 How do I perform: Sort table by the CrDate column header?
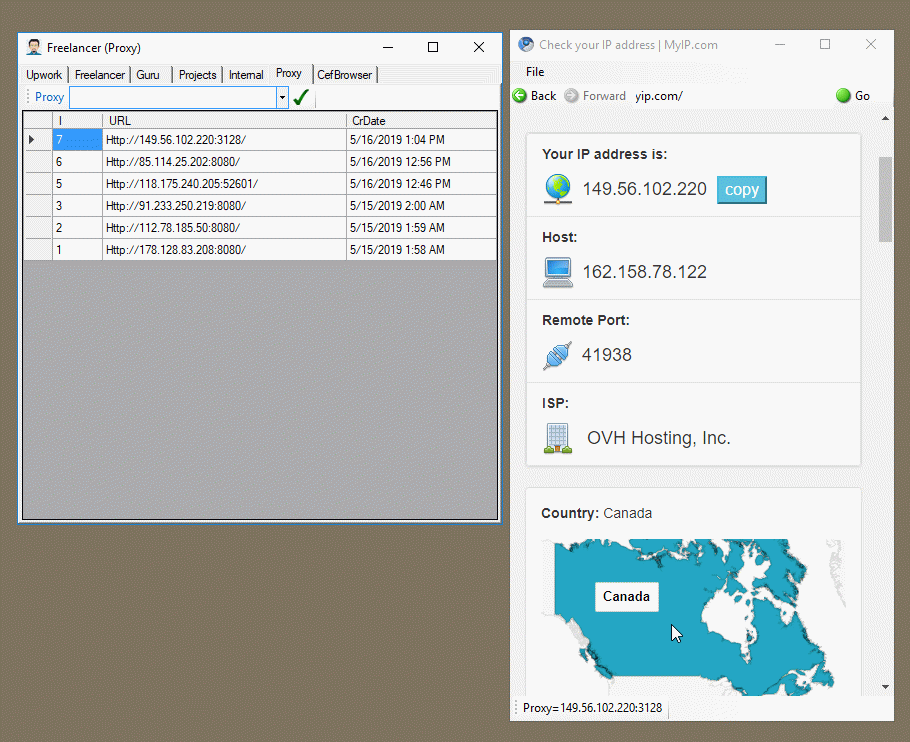(x=422, y=121)
